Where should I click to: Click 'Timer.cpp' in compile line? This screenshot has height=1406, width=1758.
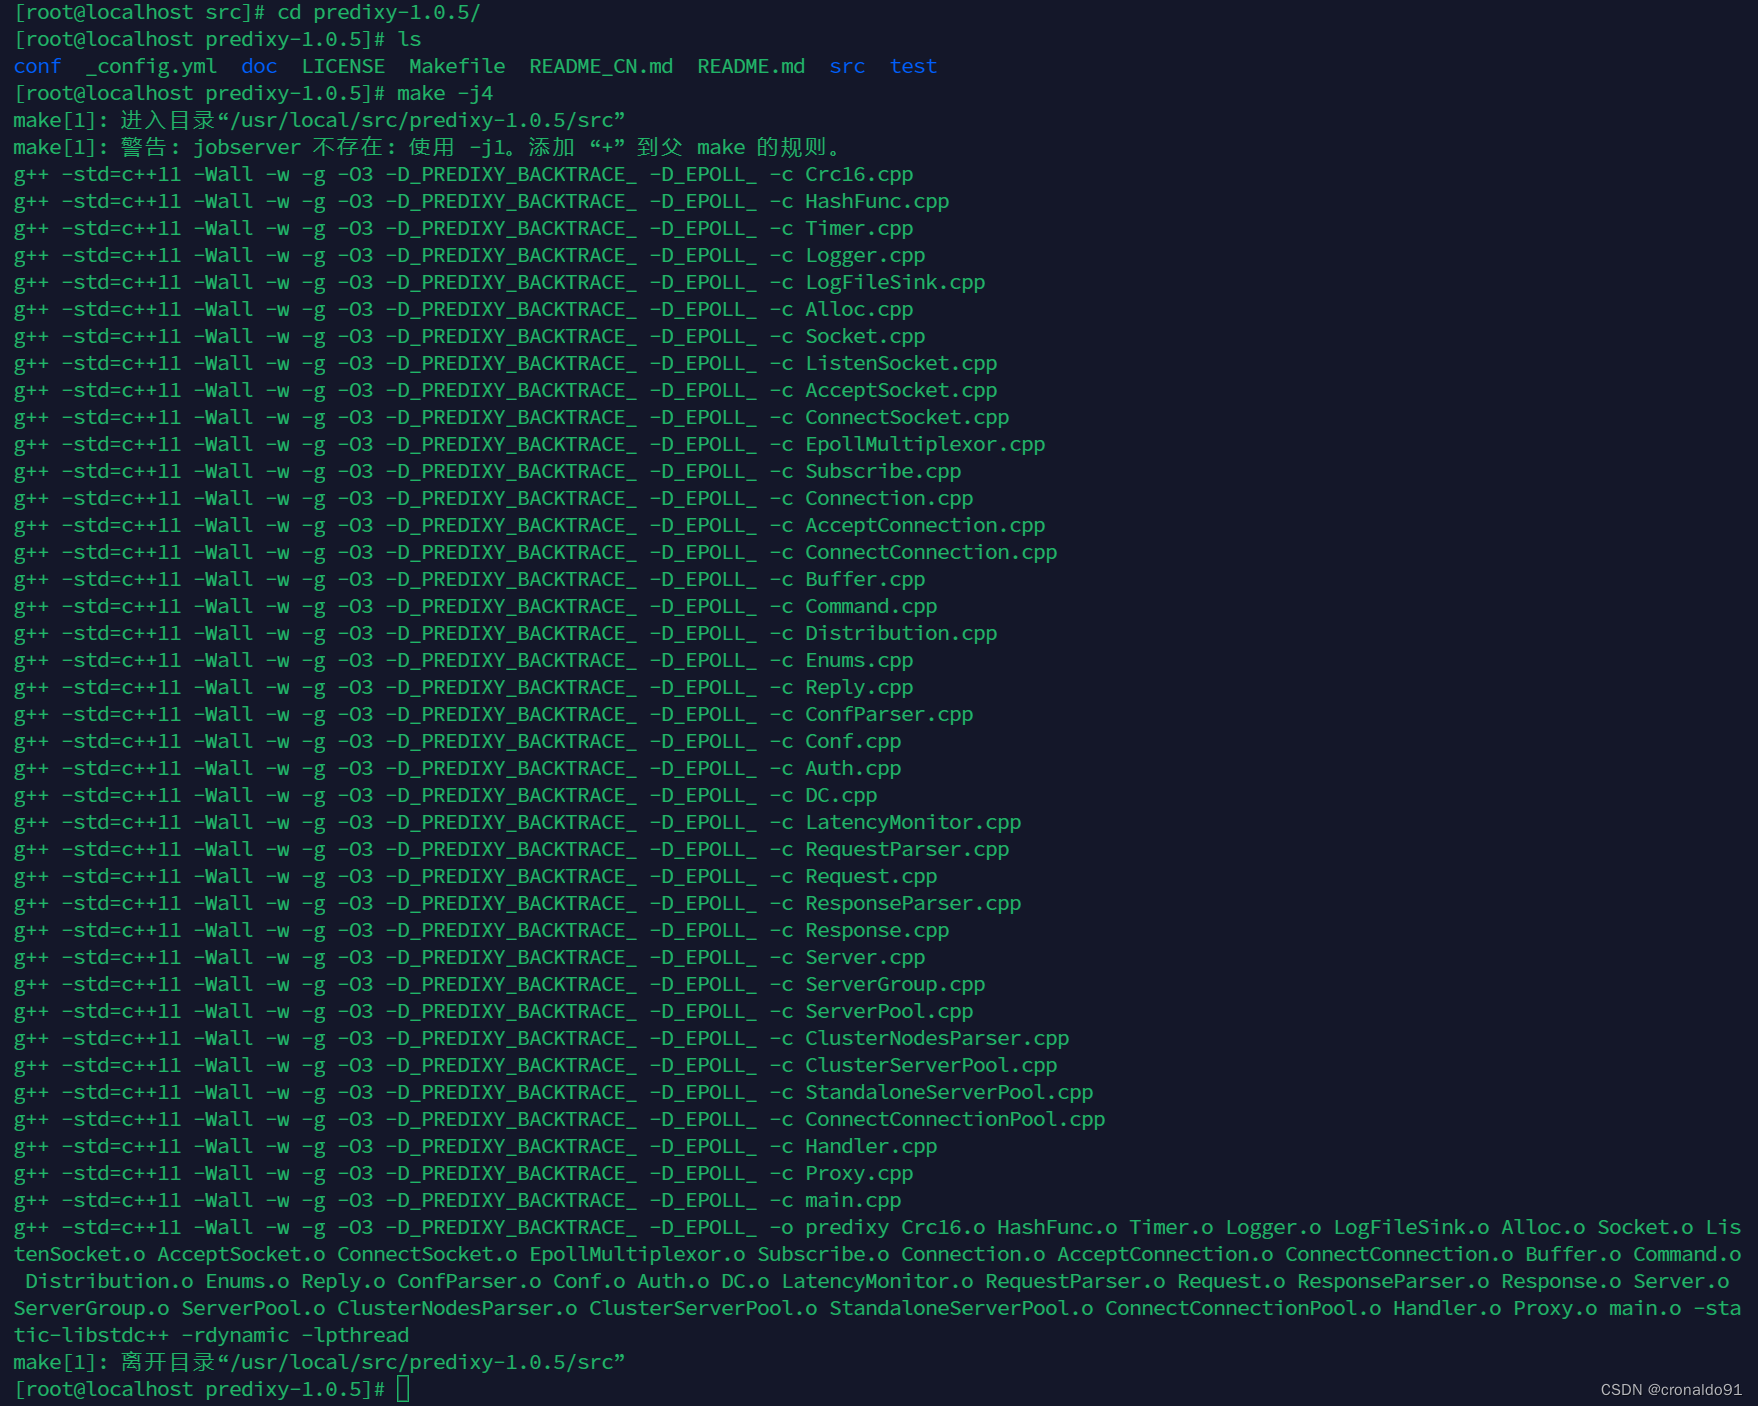pyautogui.click(x=860, y=228)
